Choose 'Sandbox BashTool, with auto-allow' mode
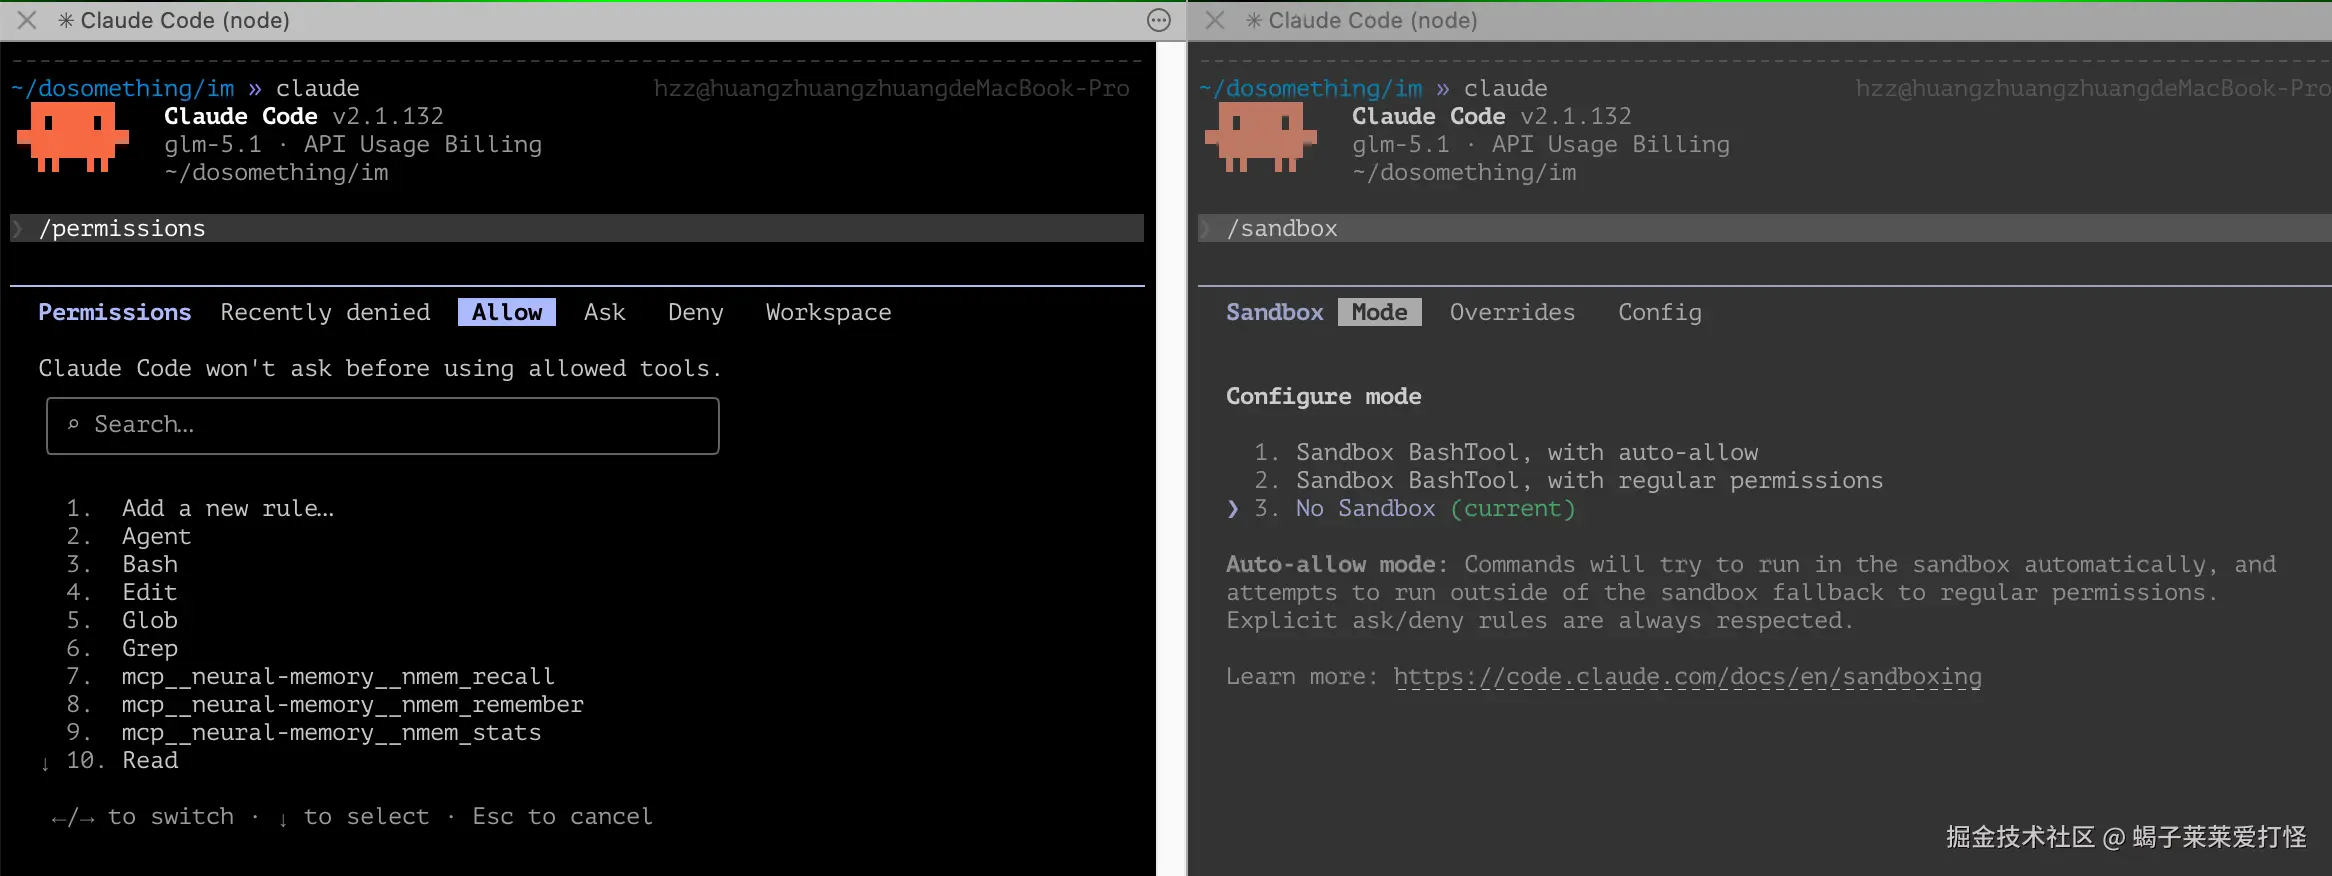2332x876 pixels. [x=1527, y=452]
